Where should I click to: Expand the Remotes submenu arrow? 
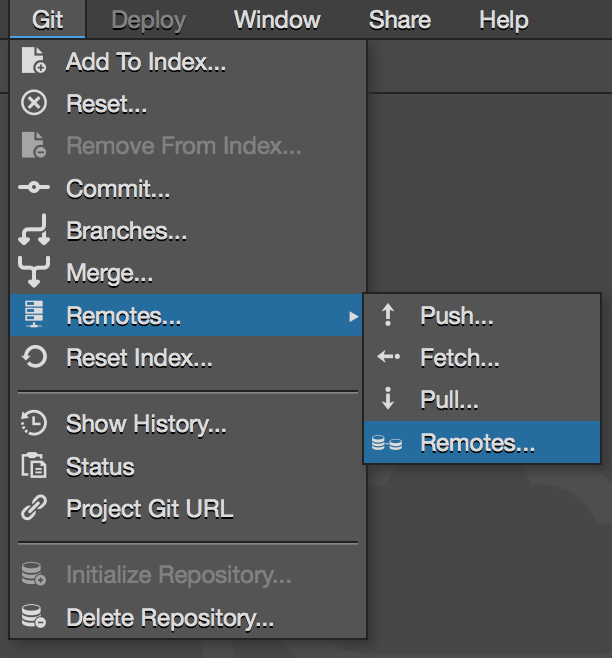353,317
